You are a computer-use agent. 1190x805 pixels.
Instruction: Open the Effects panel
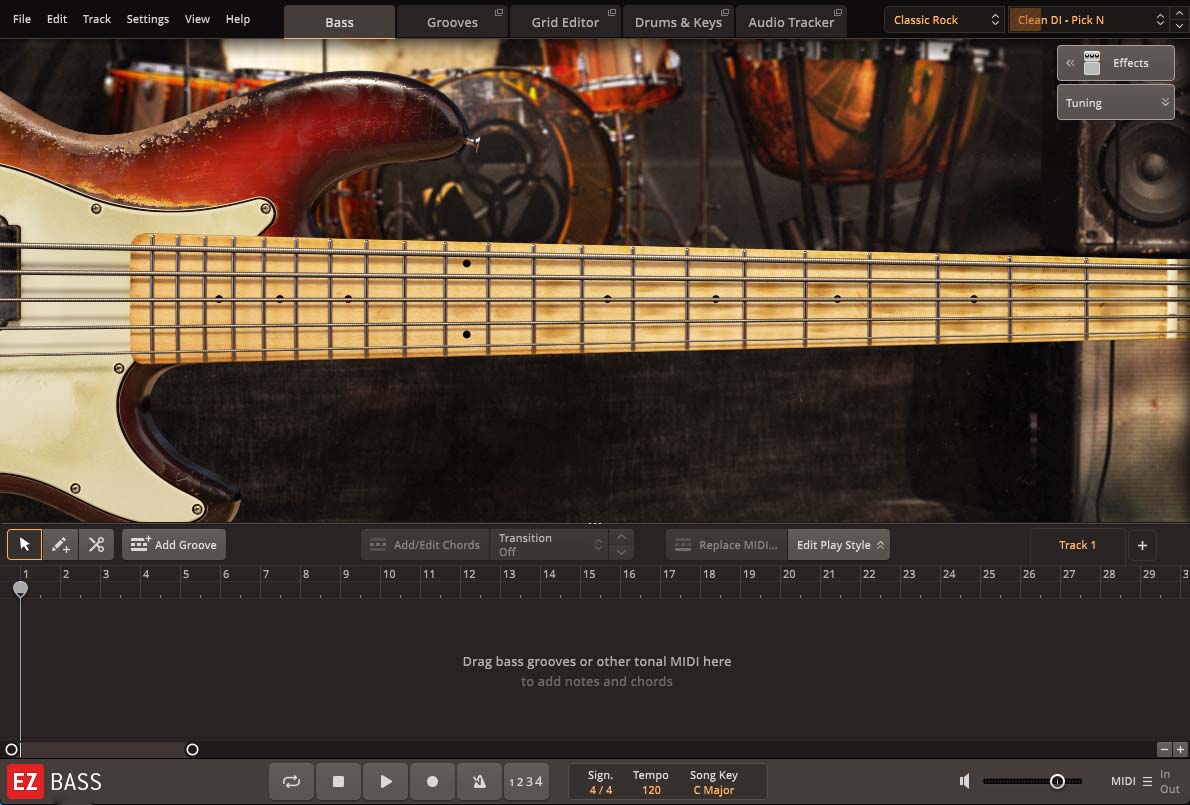(x=1115, y=62)
